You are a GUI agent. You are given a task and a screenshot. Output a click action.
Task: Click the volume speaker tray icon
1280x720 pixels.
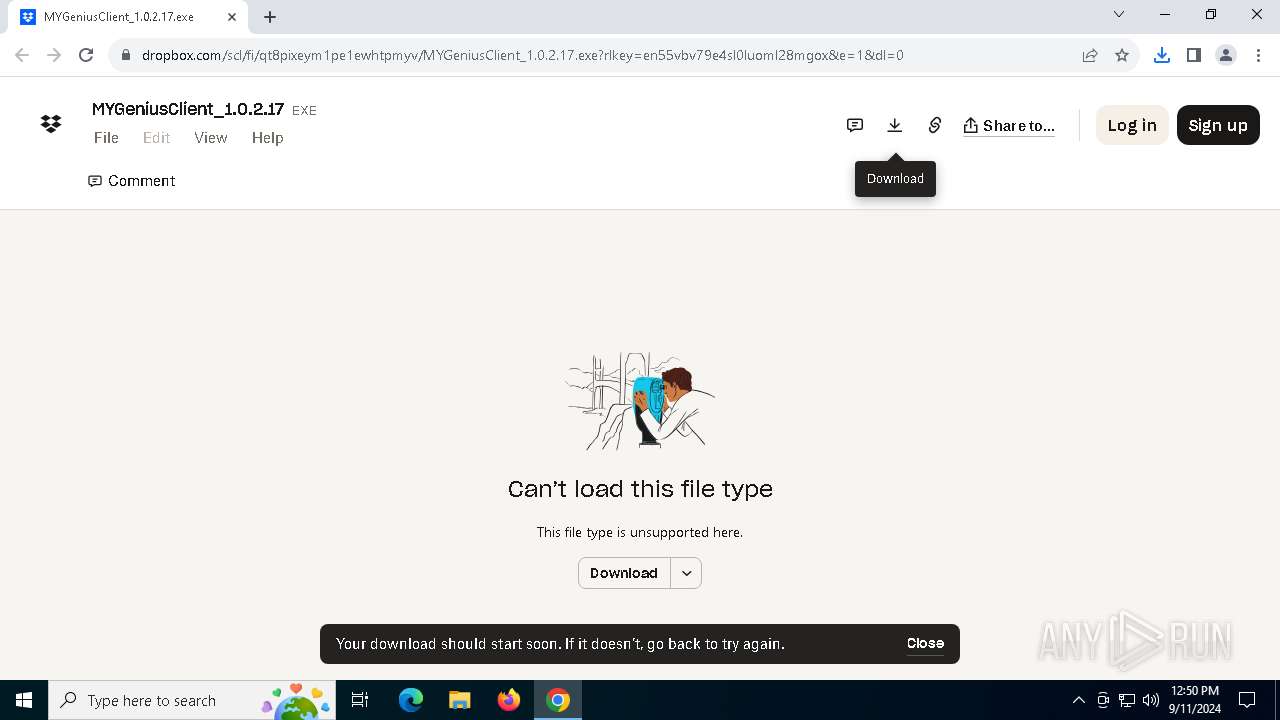click(1151, 700)
